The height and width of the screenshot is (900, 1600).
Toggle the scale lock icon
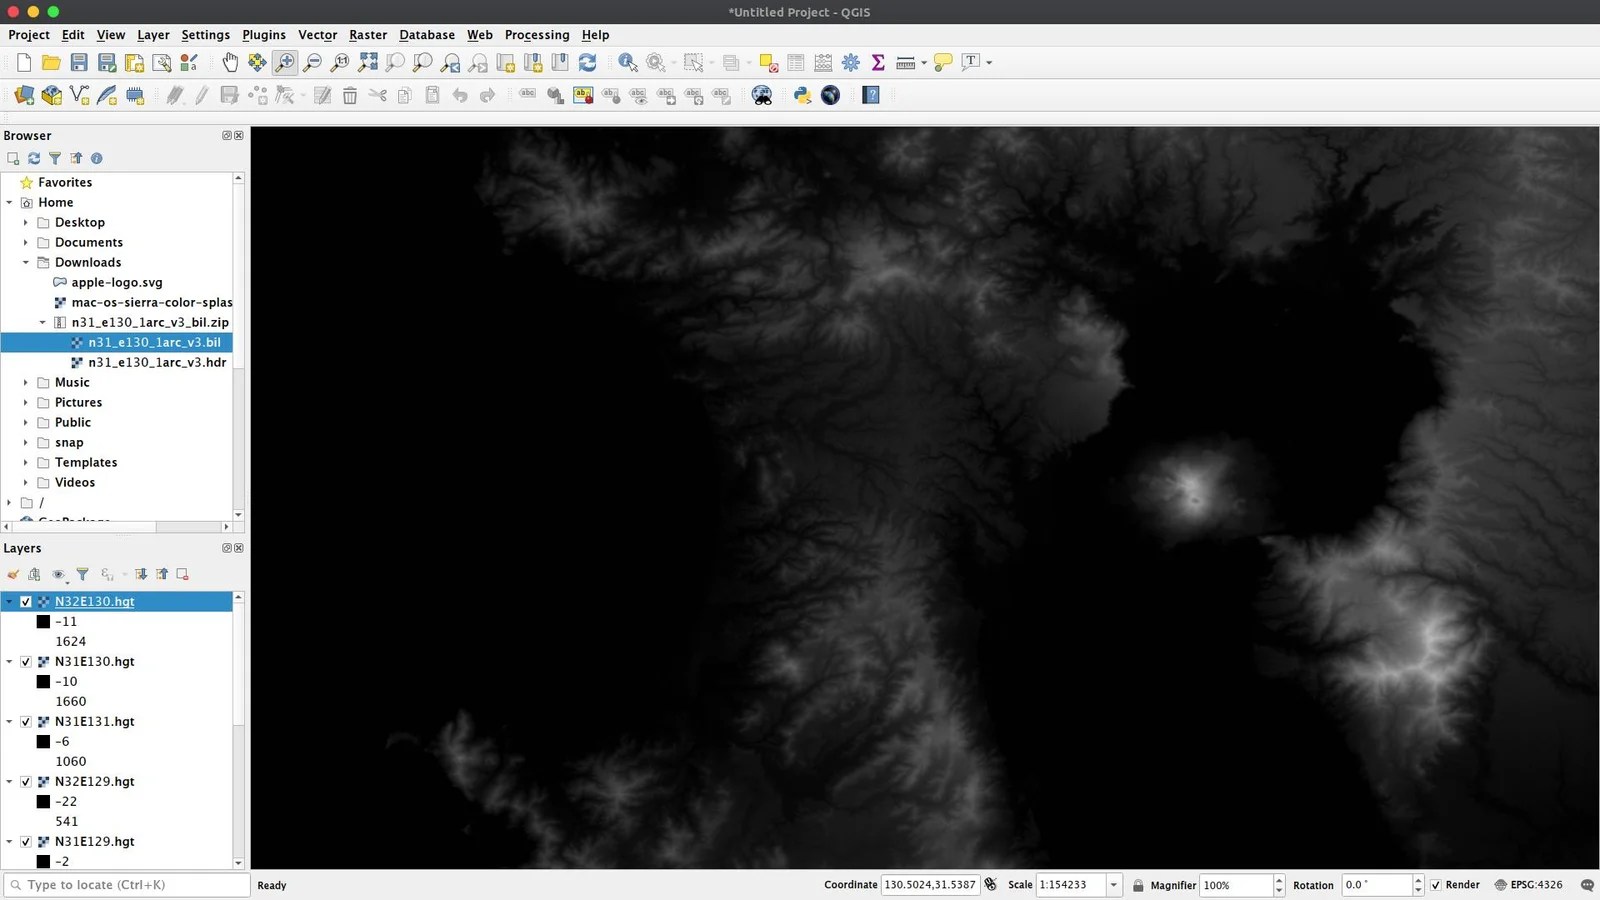(1138, 885)
